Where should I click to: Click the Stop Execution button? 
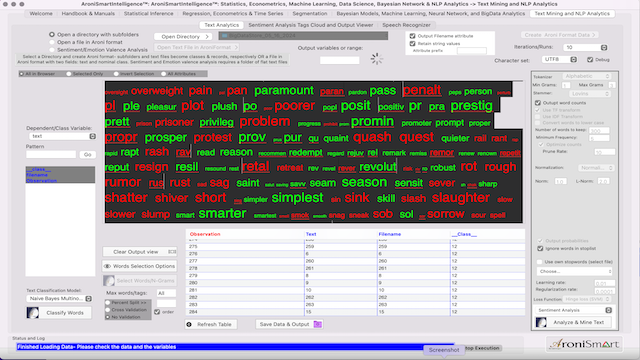pos(482,348)
